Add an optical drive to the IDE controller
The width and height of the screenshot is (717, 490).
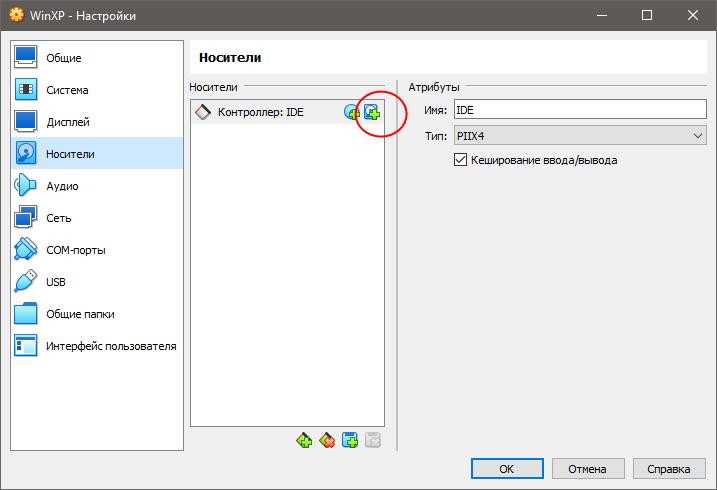click(x=352, y=112)
